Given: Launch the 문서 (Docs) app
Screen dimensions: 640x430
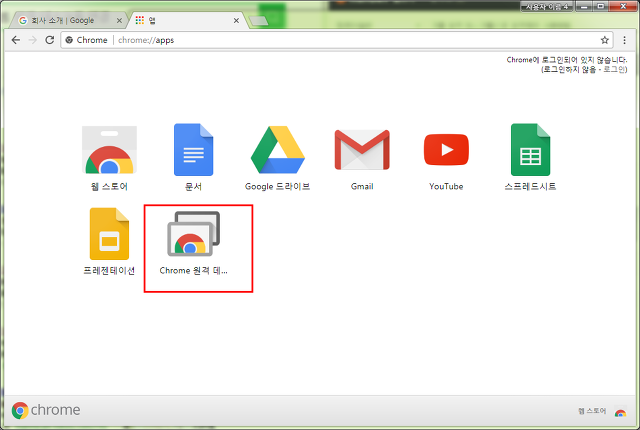Looking at the screenshot, I should (x=193, y=150).
